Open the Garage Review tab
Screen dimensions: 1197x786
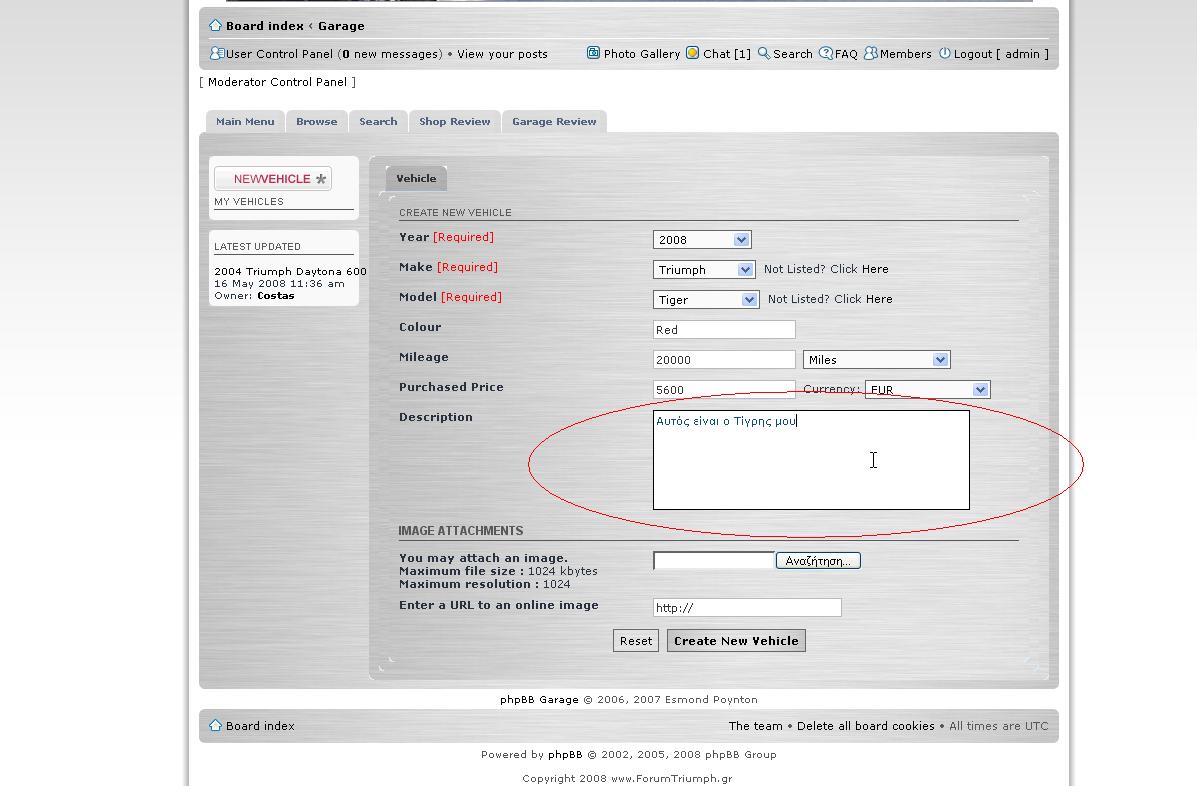pyautogui.click(x=554, y=122)
